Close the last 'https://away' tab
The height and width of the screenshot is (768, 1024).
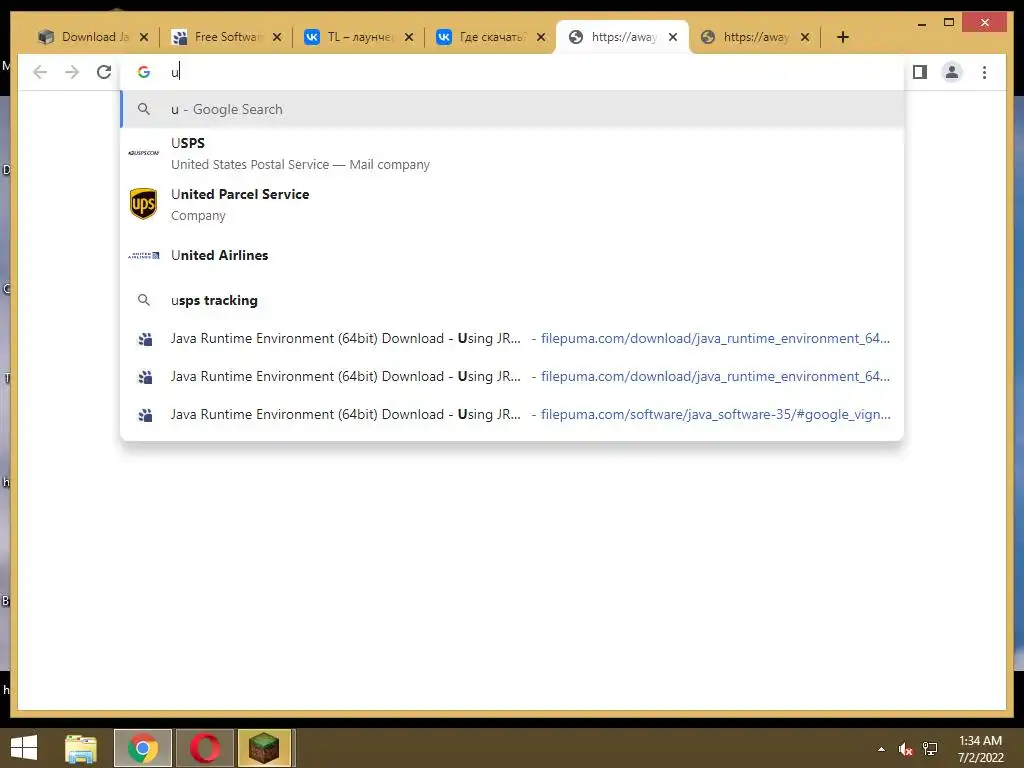[805, 37]
